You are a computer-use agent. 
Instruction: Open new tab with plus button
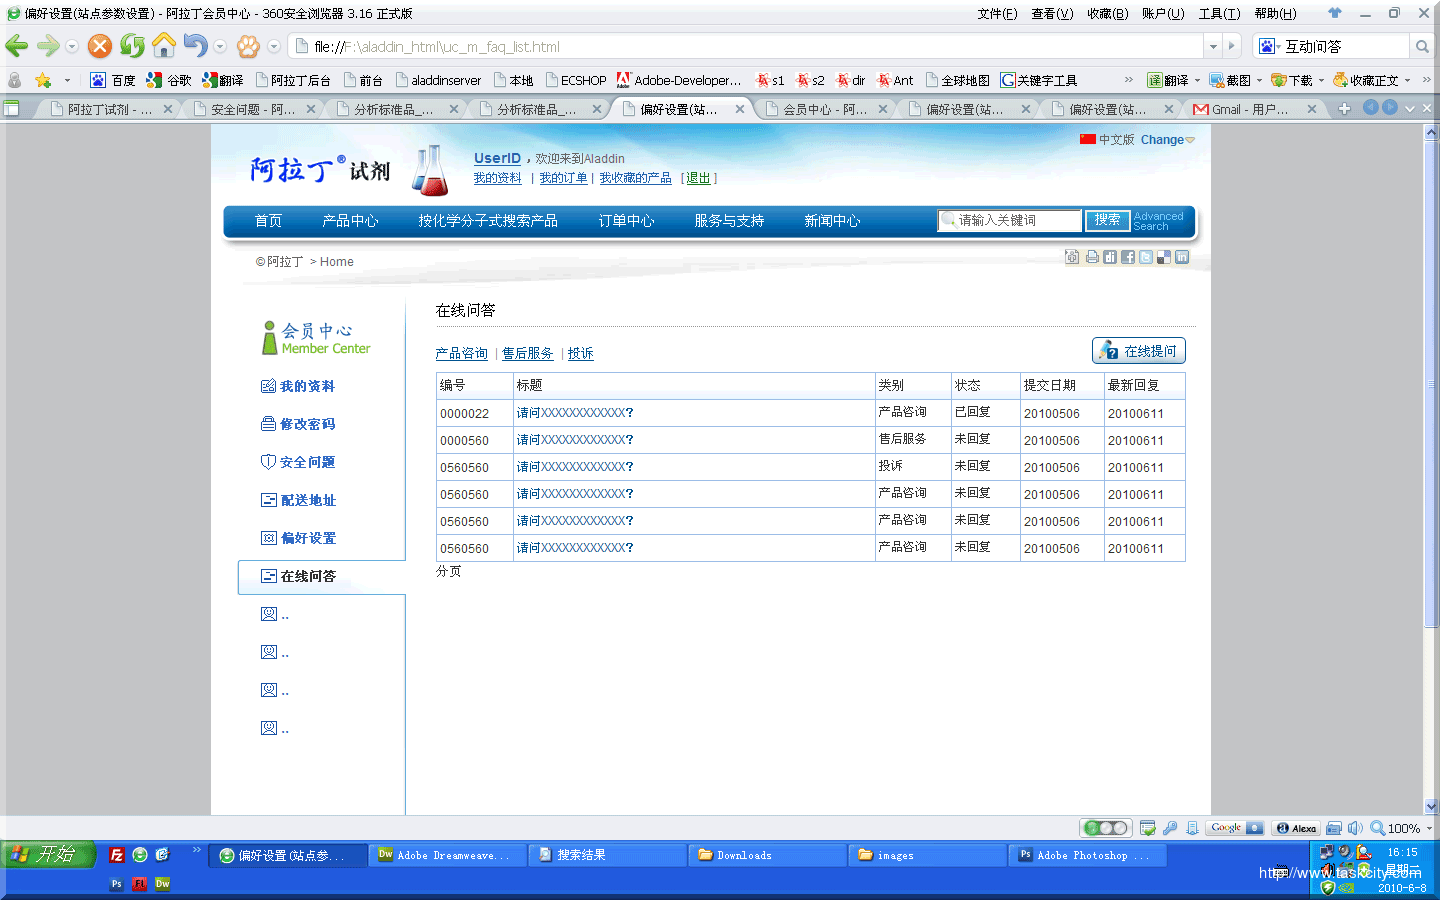(x=1344, y=109)
